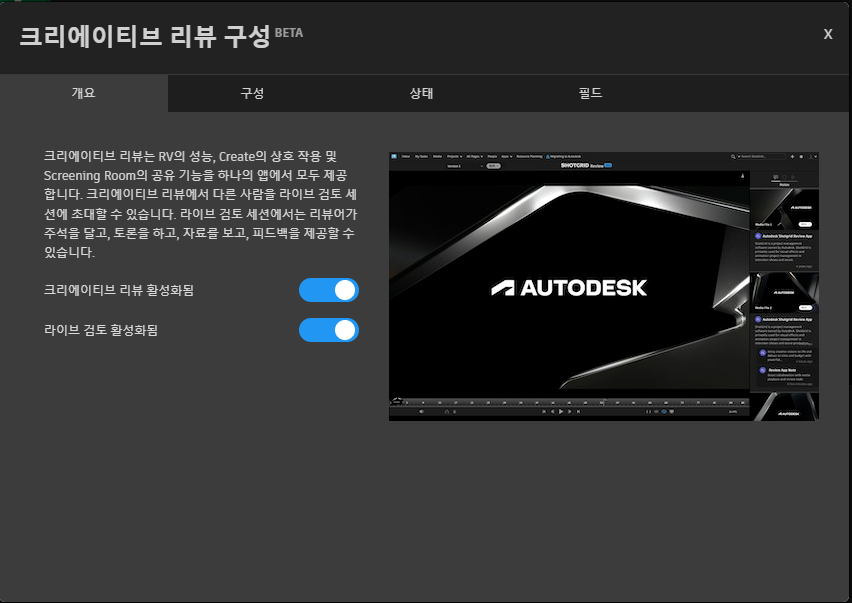Toggle 라이브 검토 활성화됨 switch
852x603 pixels.
coord(329,330)
